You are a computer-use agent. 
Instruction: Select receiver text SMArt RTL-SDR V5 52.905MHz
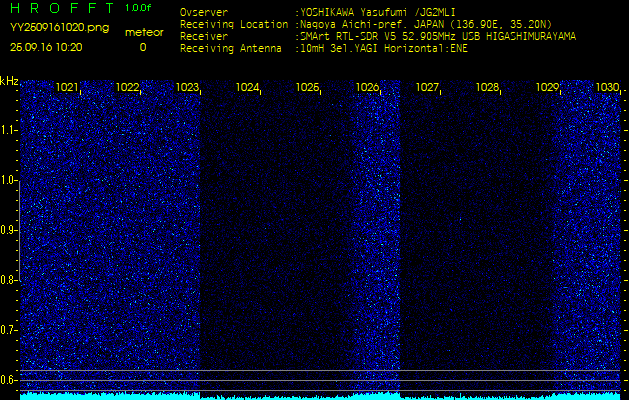click(381, 37)
